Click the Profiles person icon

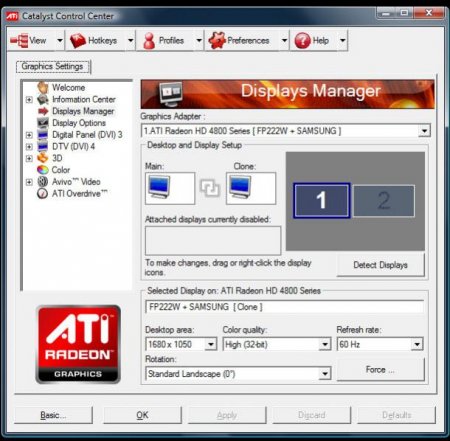[x=149, y=41]
